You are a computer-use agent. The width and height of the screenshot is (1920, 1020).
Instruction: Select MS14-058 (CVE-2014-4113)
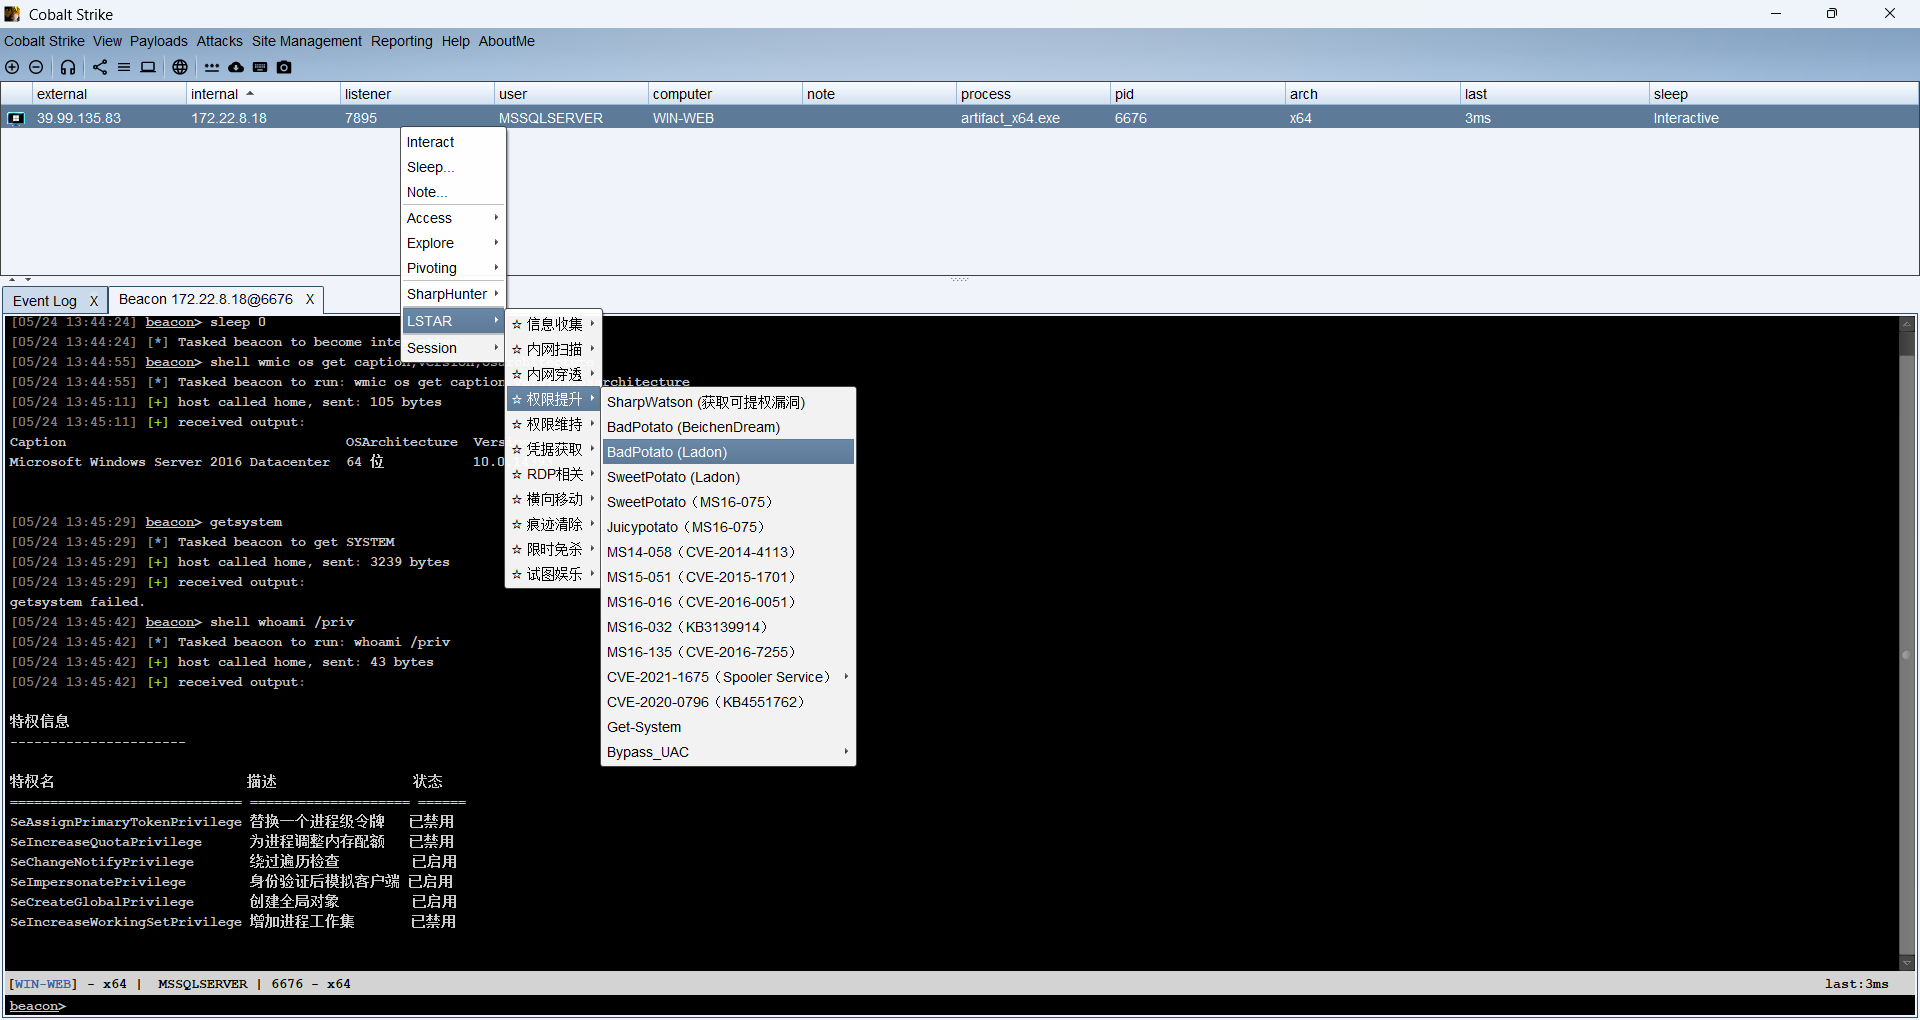click(728, 552)
